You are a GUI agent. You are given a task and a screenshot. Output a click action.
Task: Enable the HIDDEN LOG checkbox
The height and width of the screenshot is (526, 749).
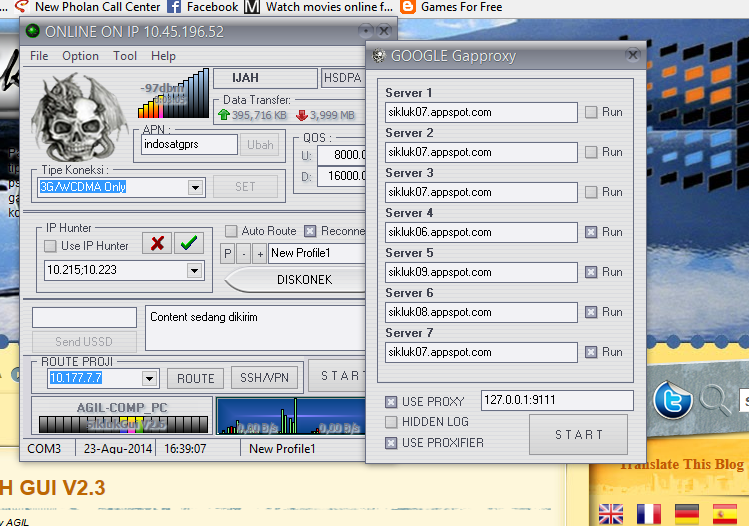click(391, 422)
